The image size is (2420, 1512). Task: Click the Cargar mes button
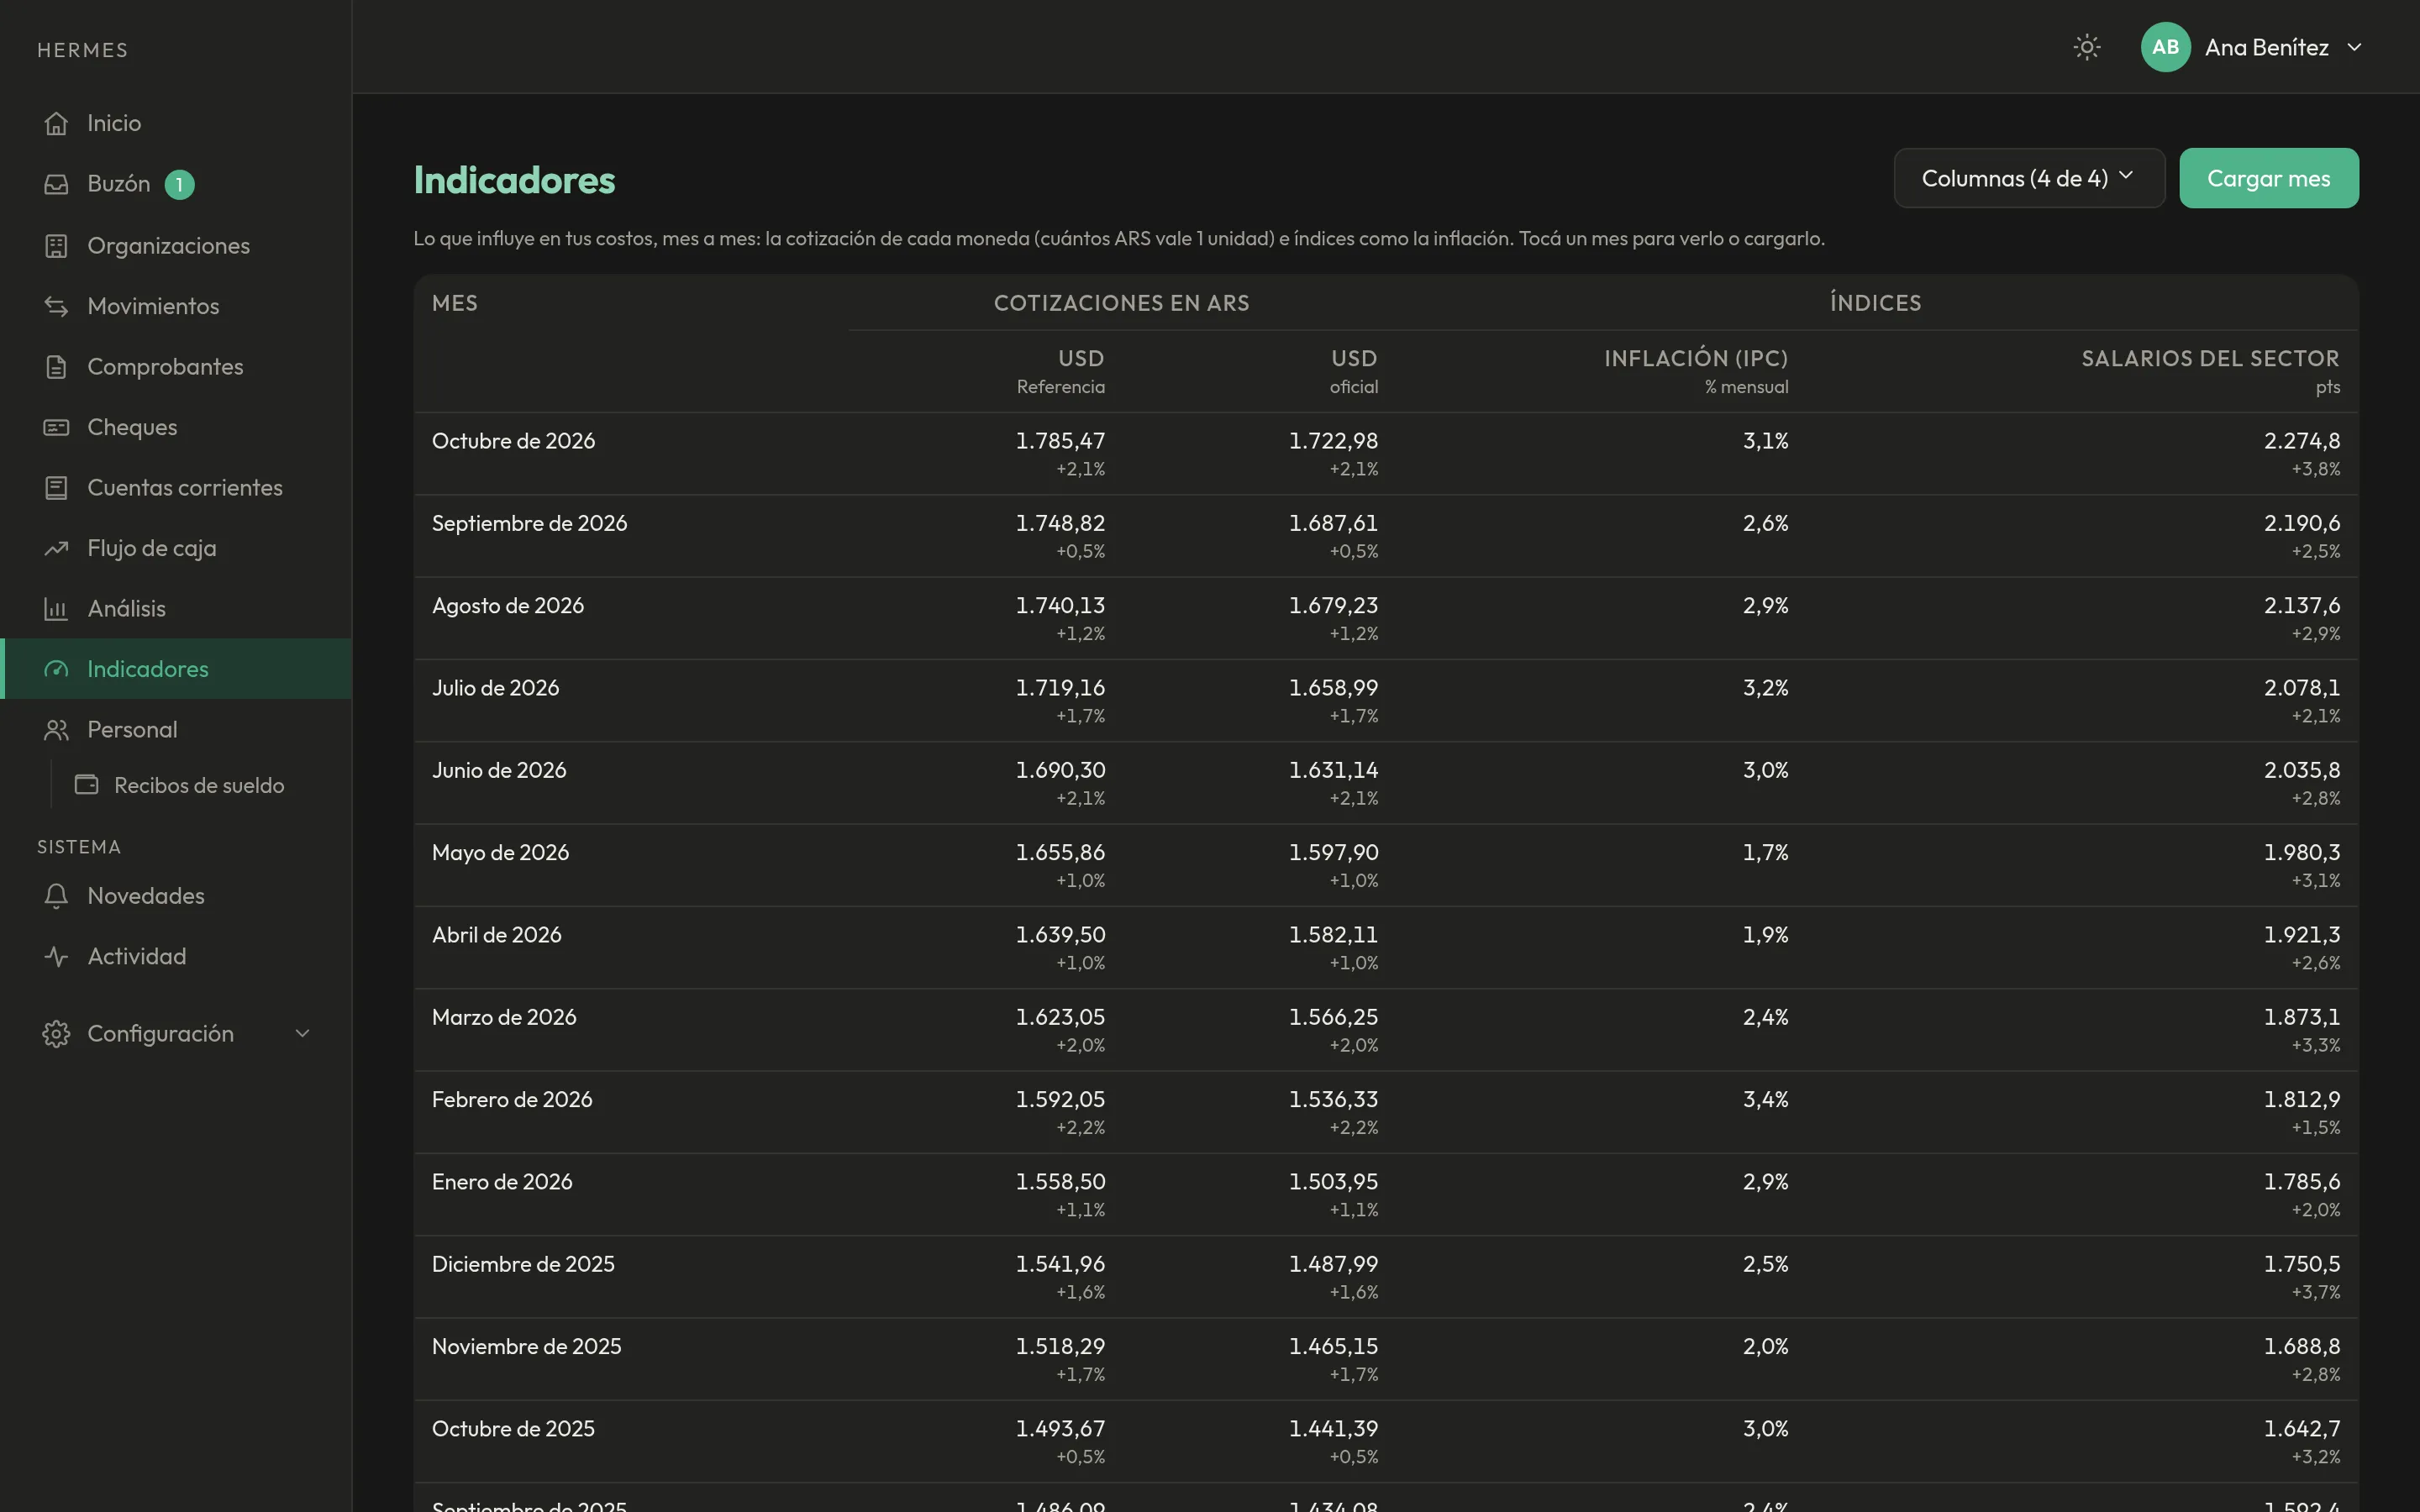2268,178
